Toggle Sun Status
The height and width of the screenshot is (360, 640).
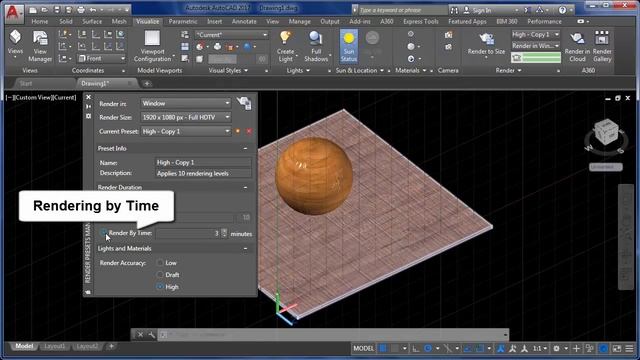(x=349, y=46)
